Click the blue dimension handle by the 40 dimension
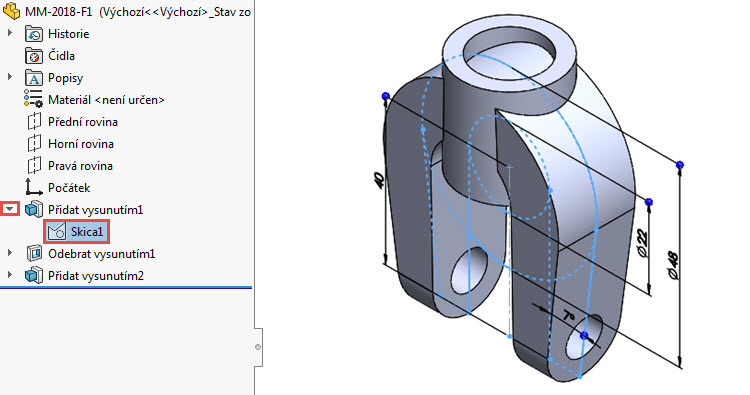 click(386, 96)
